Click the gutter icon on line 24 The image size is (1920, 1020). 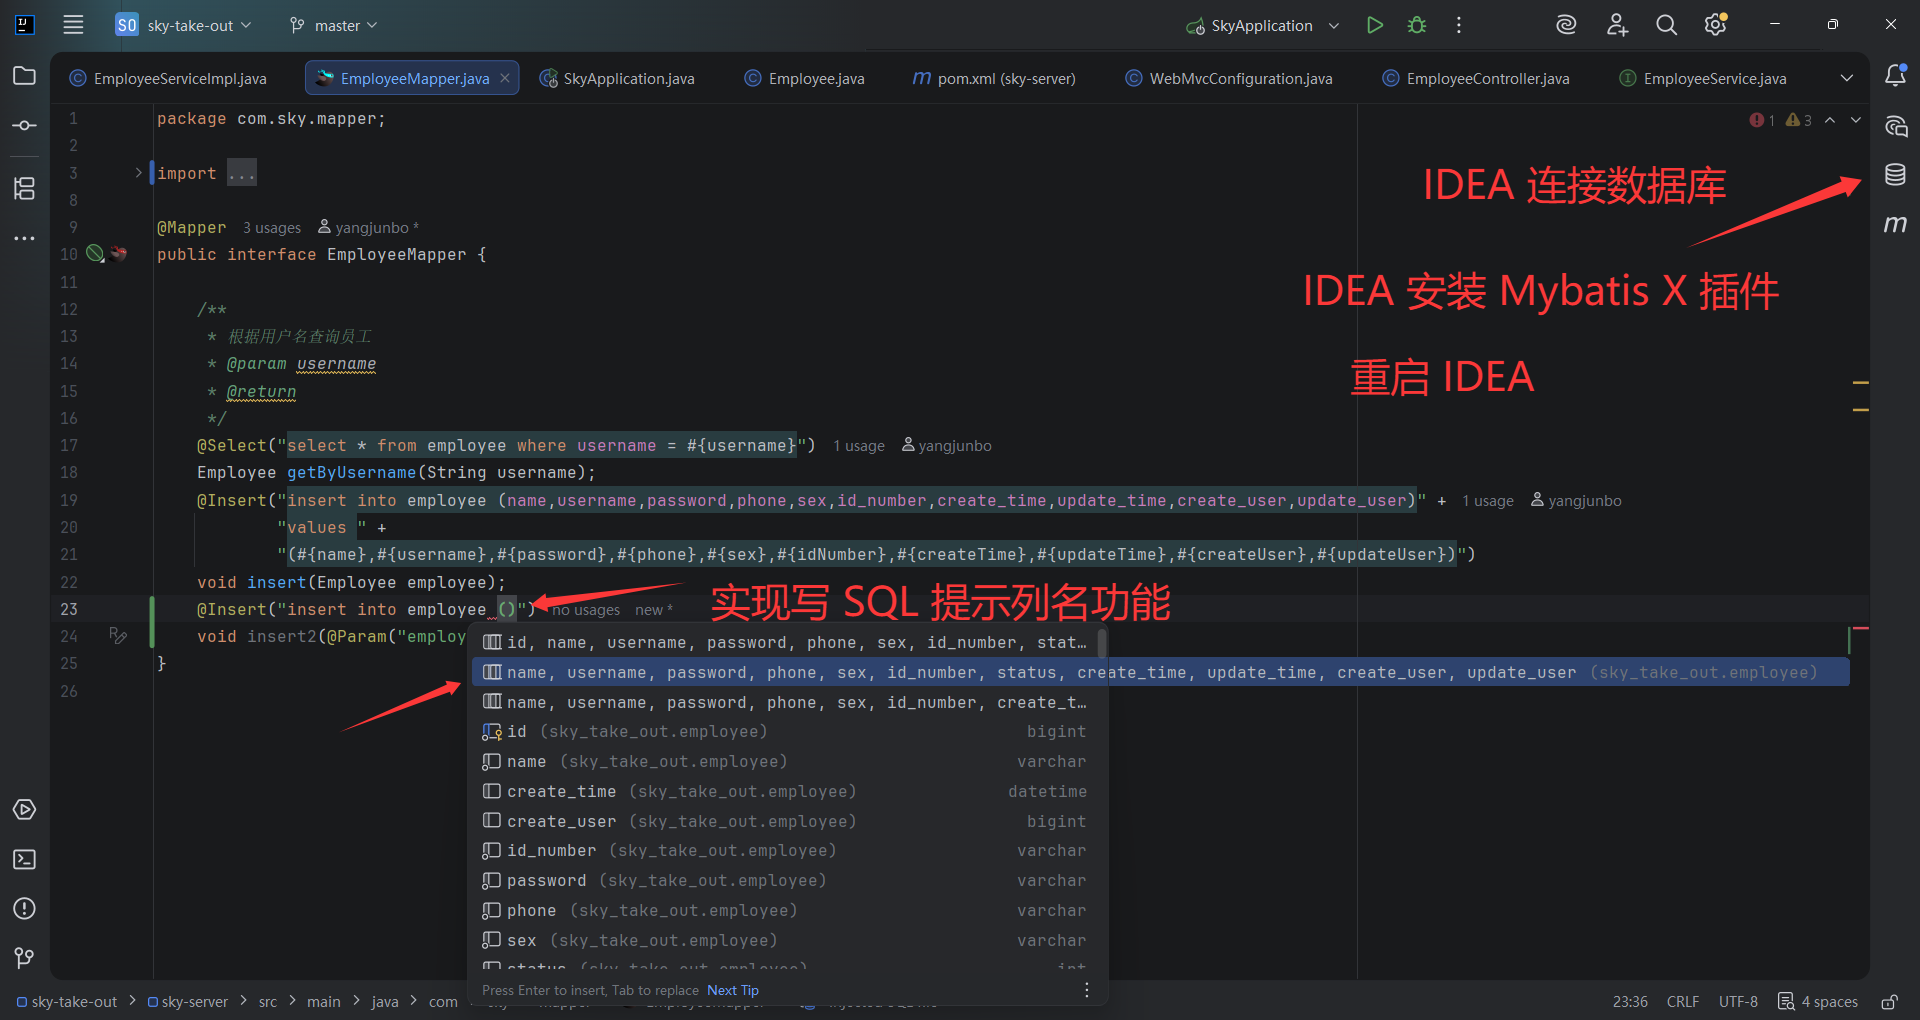[118, 636]
